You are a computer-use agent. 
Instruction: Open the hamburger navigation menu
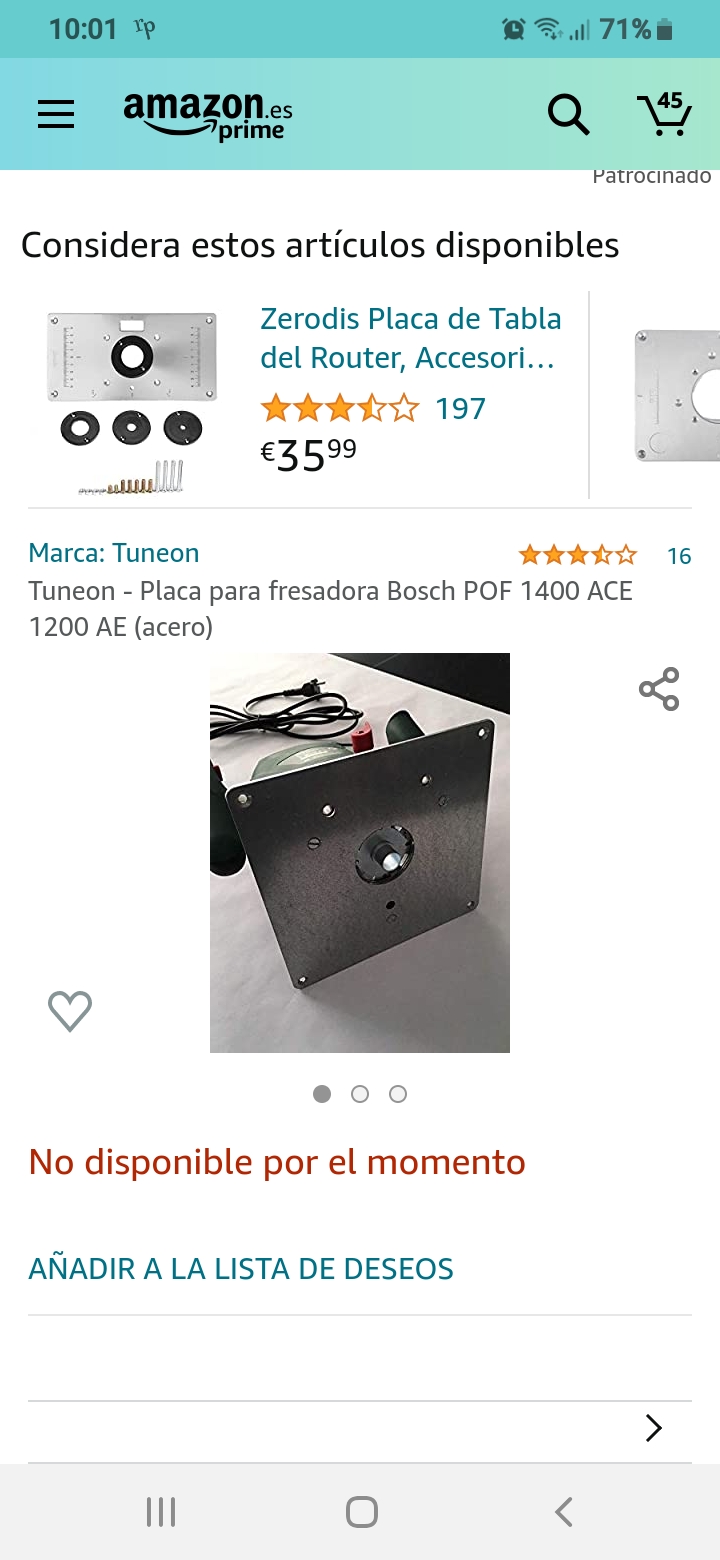(56, 114)
